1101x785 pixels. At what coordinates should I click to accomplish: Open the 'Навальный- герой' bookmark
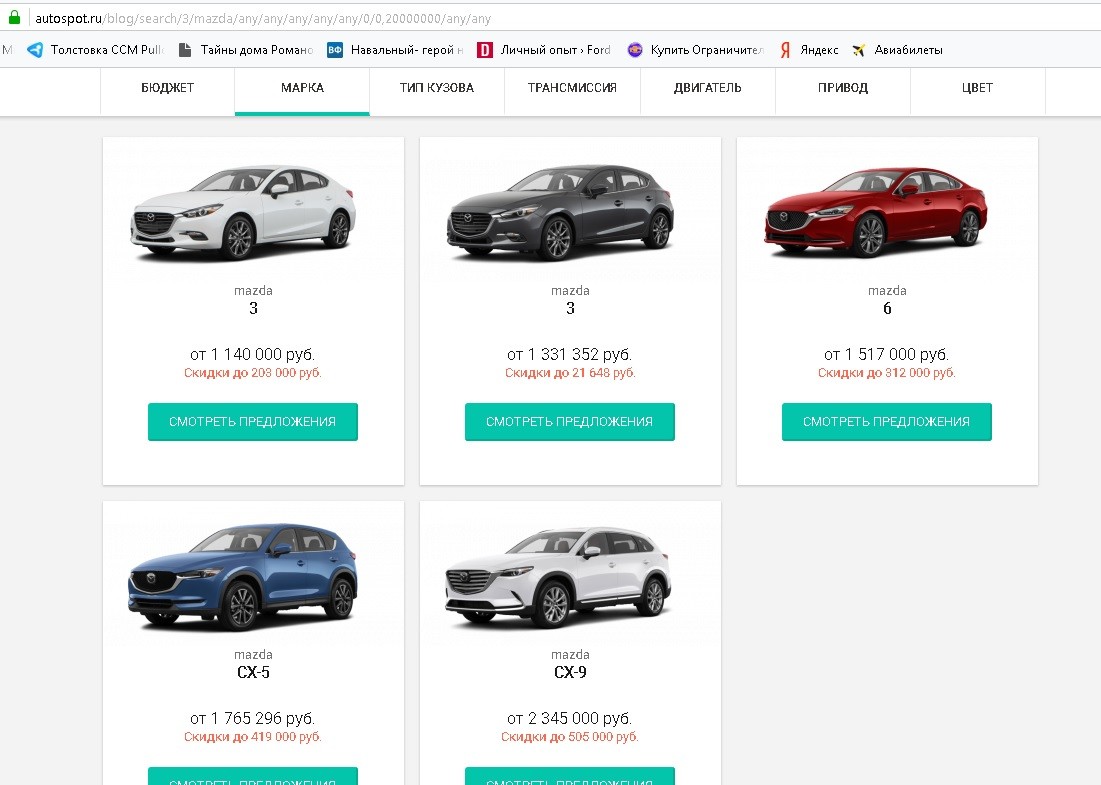[395, 49]
